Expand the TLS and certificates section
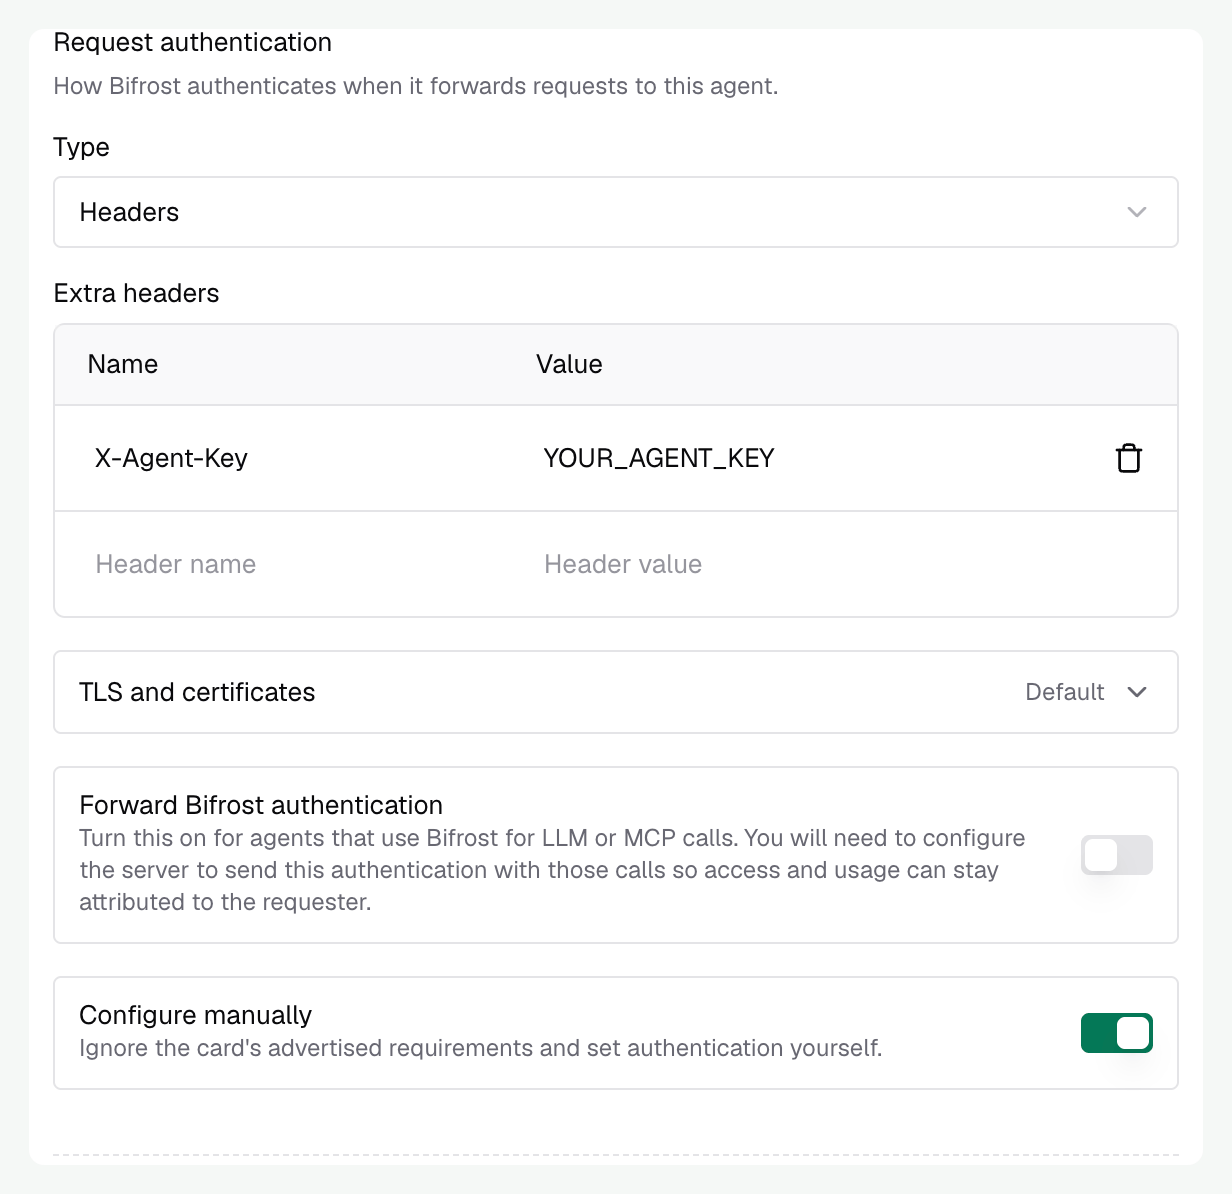The image size is (1232, 1194). 616,692
